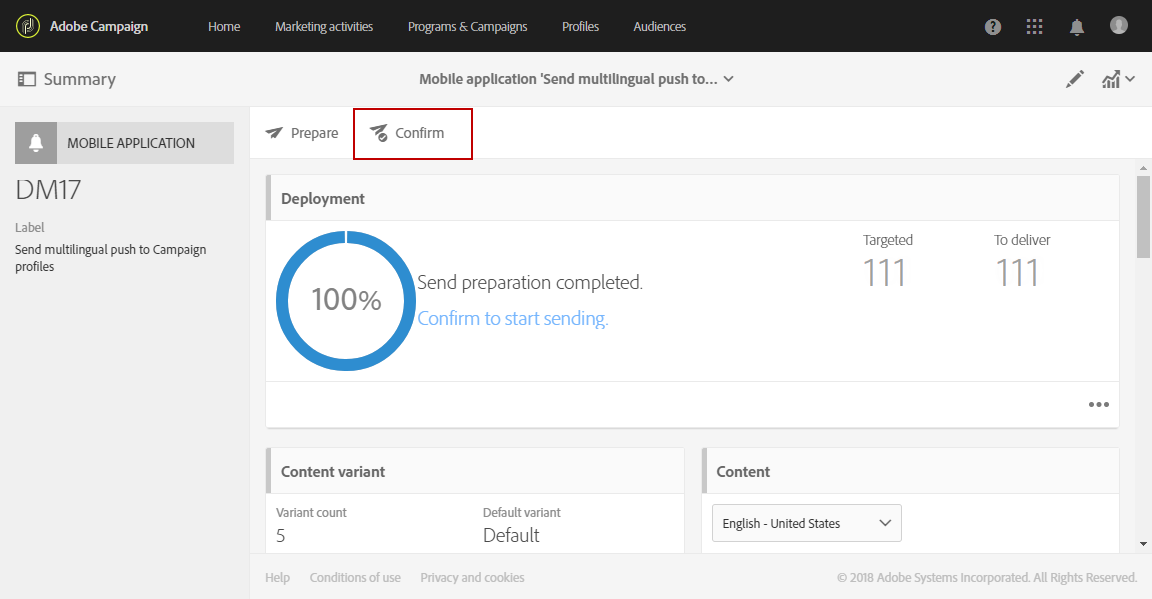Click the scrollbar down arrow
This screenshot has height=599, width=1152.
click(1143, 544)
